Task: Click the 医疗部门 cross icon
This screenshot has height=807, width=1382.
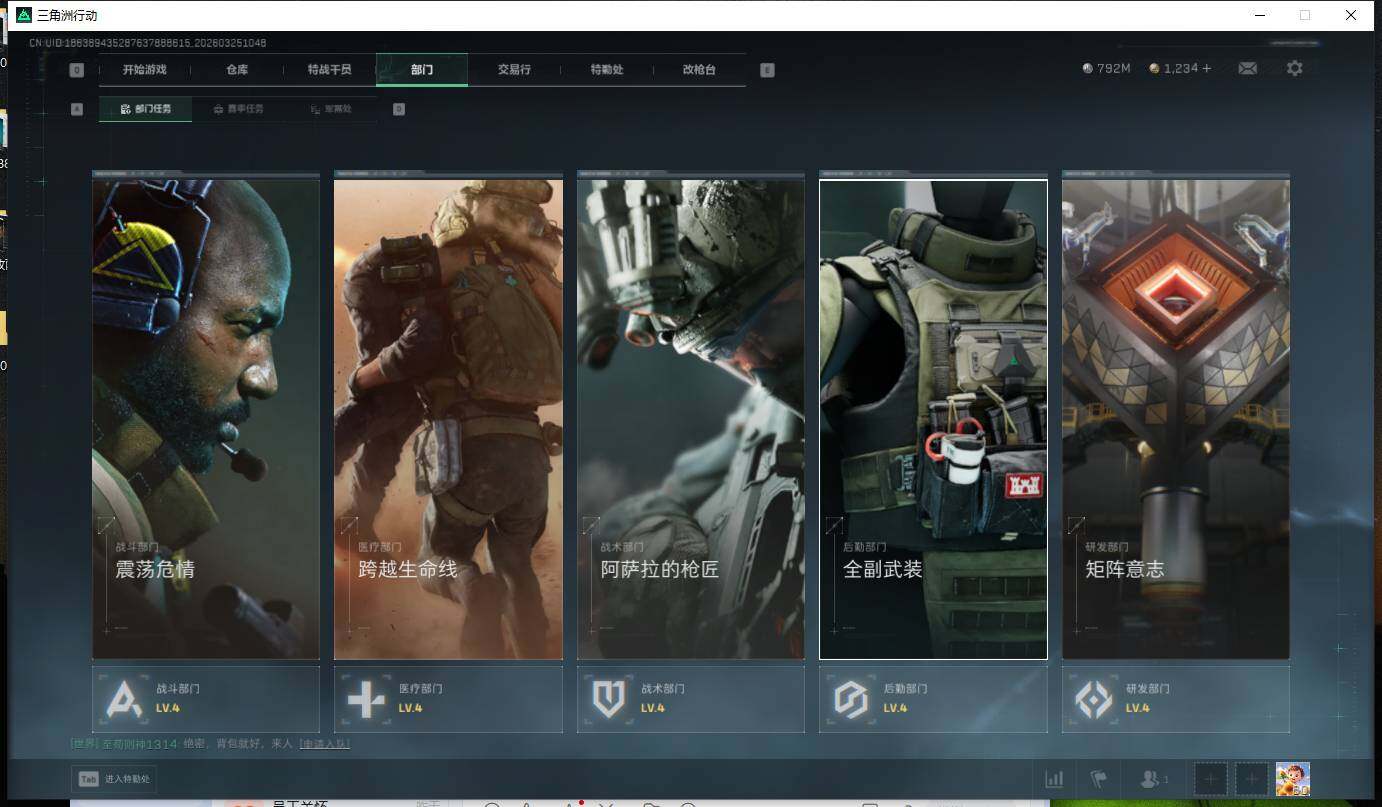Action: 366,699
